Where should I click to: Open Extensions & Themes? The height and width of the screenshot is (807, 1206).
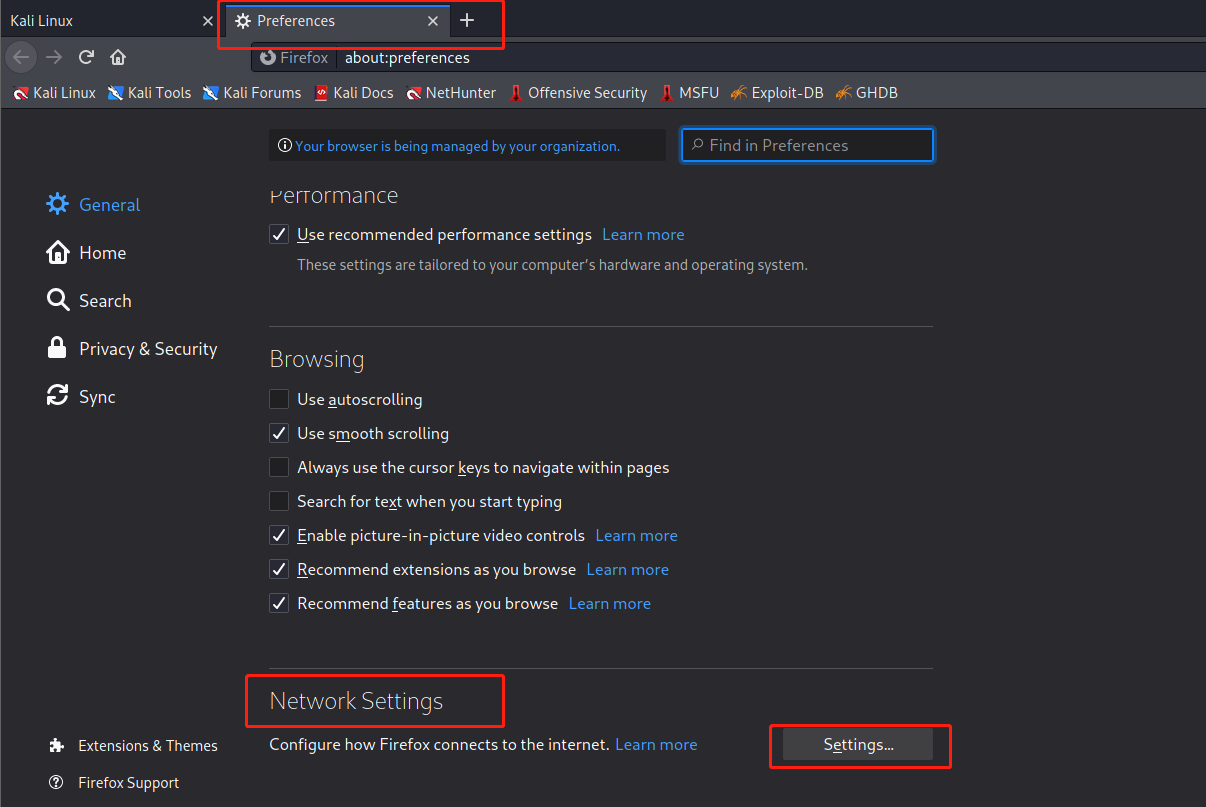click(x=133, y=746)
